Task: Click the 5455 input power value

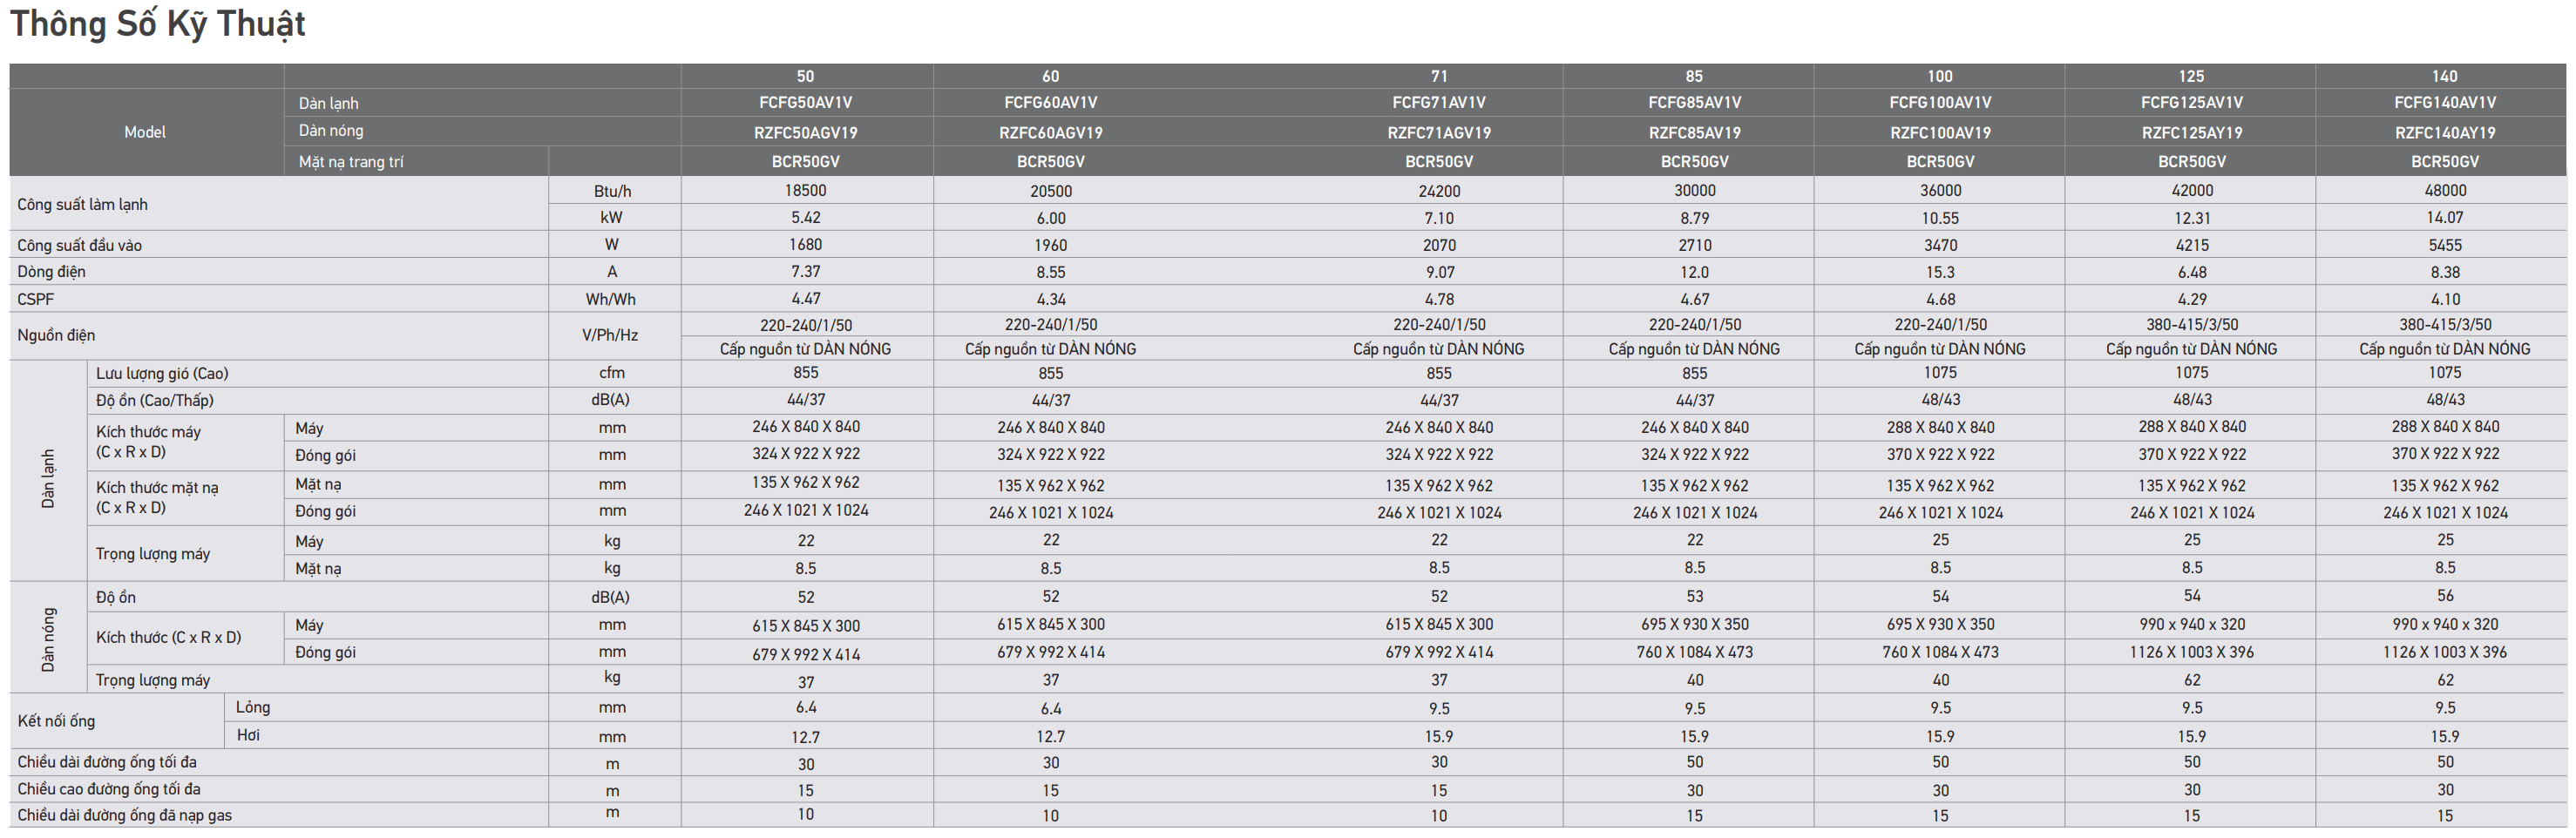Action: (2444, 245)
